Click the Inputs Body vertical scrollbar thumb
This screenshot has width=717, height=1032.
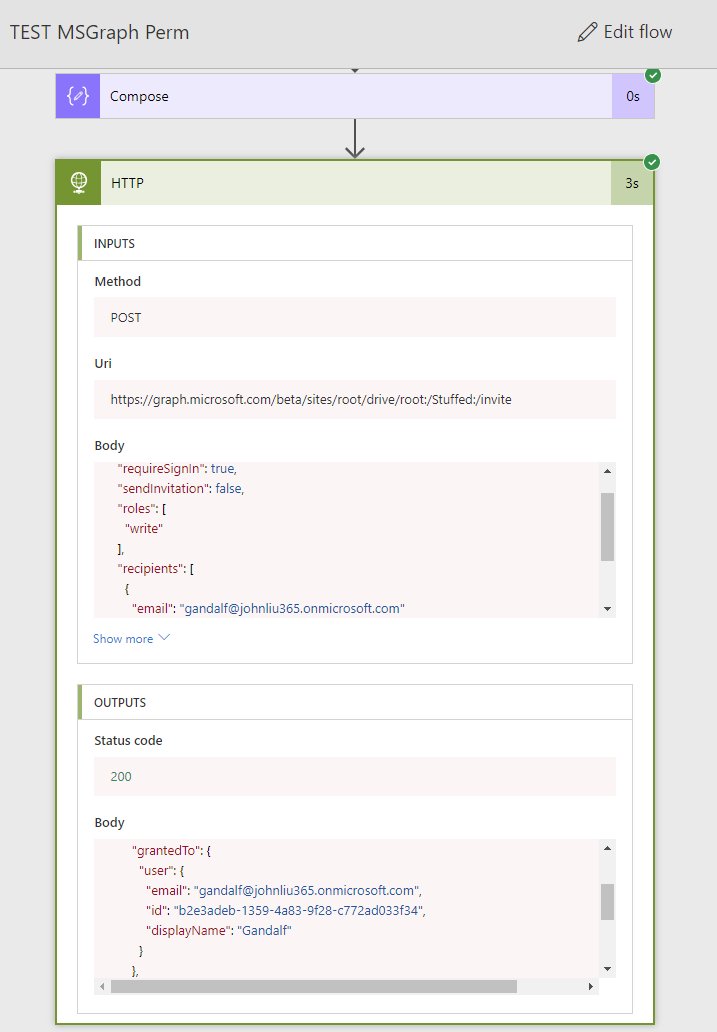tap(607, 526)
